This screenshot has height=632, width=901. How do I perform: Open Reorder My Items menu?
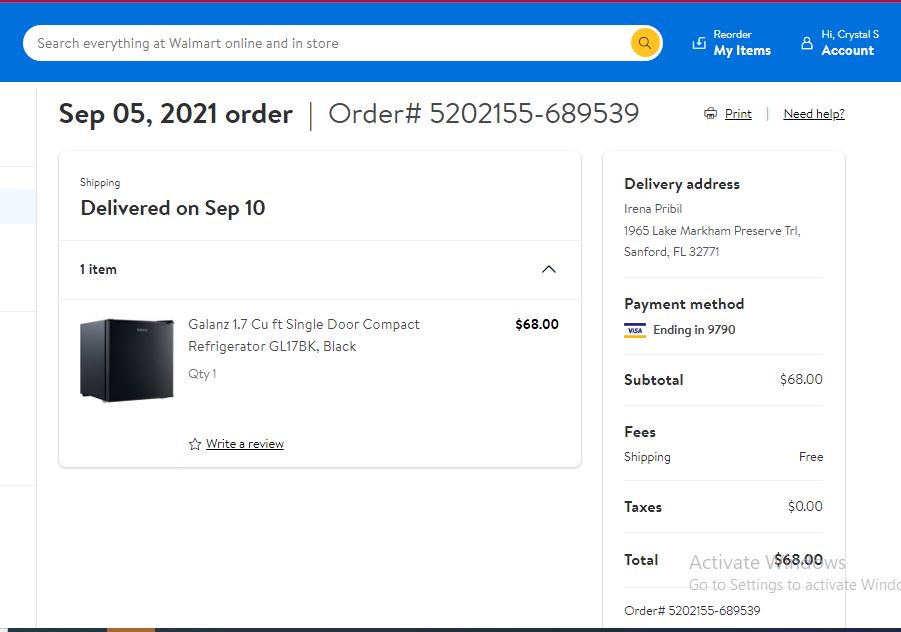click(x=731, y=43)
